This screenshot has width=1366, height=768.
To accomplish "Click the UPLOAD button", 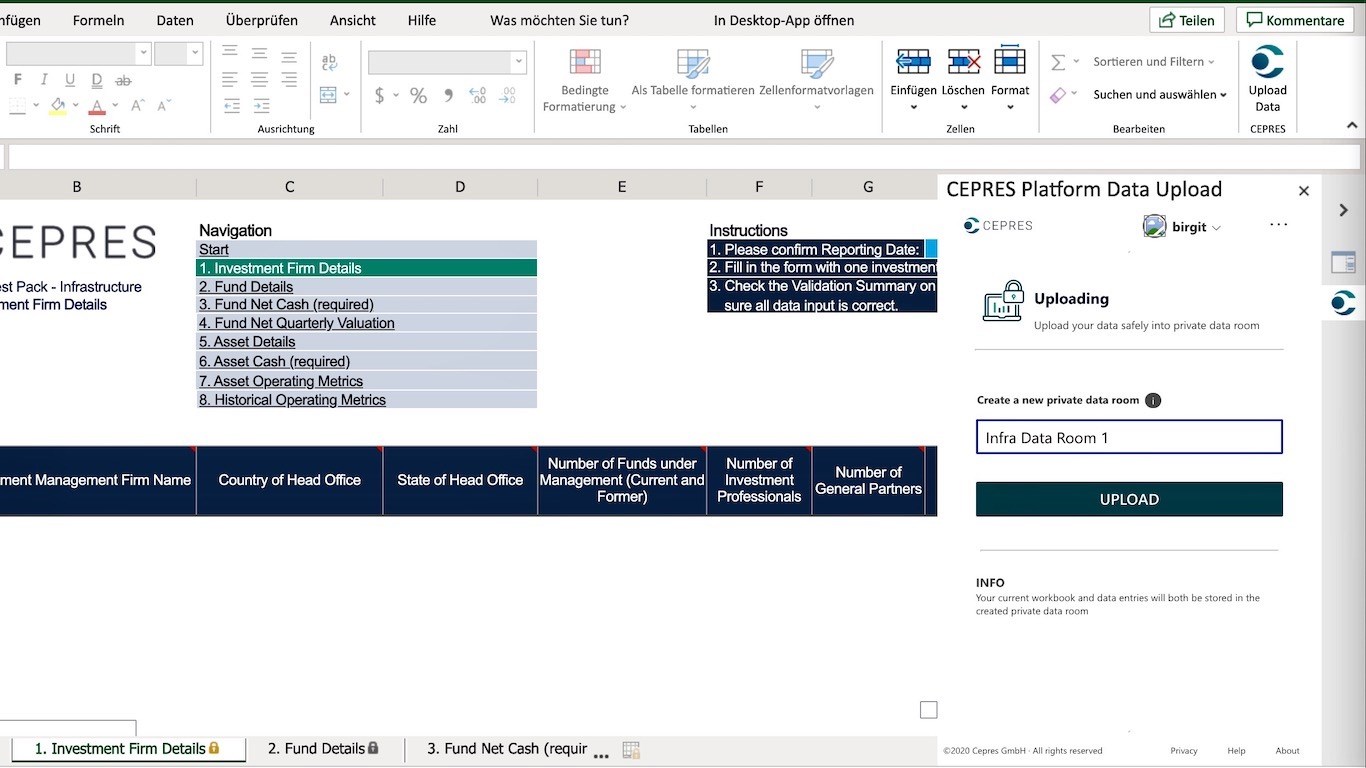I will (x=1129, y=499).
